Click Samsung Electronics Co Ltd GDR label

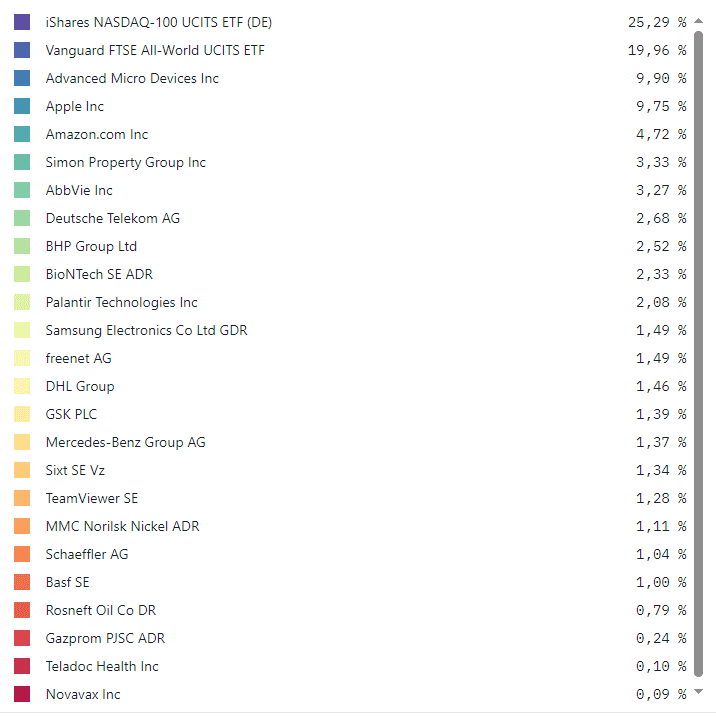[147, 330]
